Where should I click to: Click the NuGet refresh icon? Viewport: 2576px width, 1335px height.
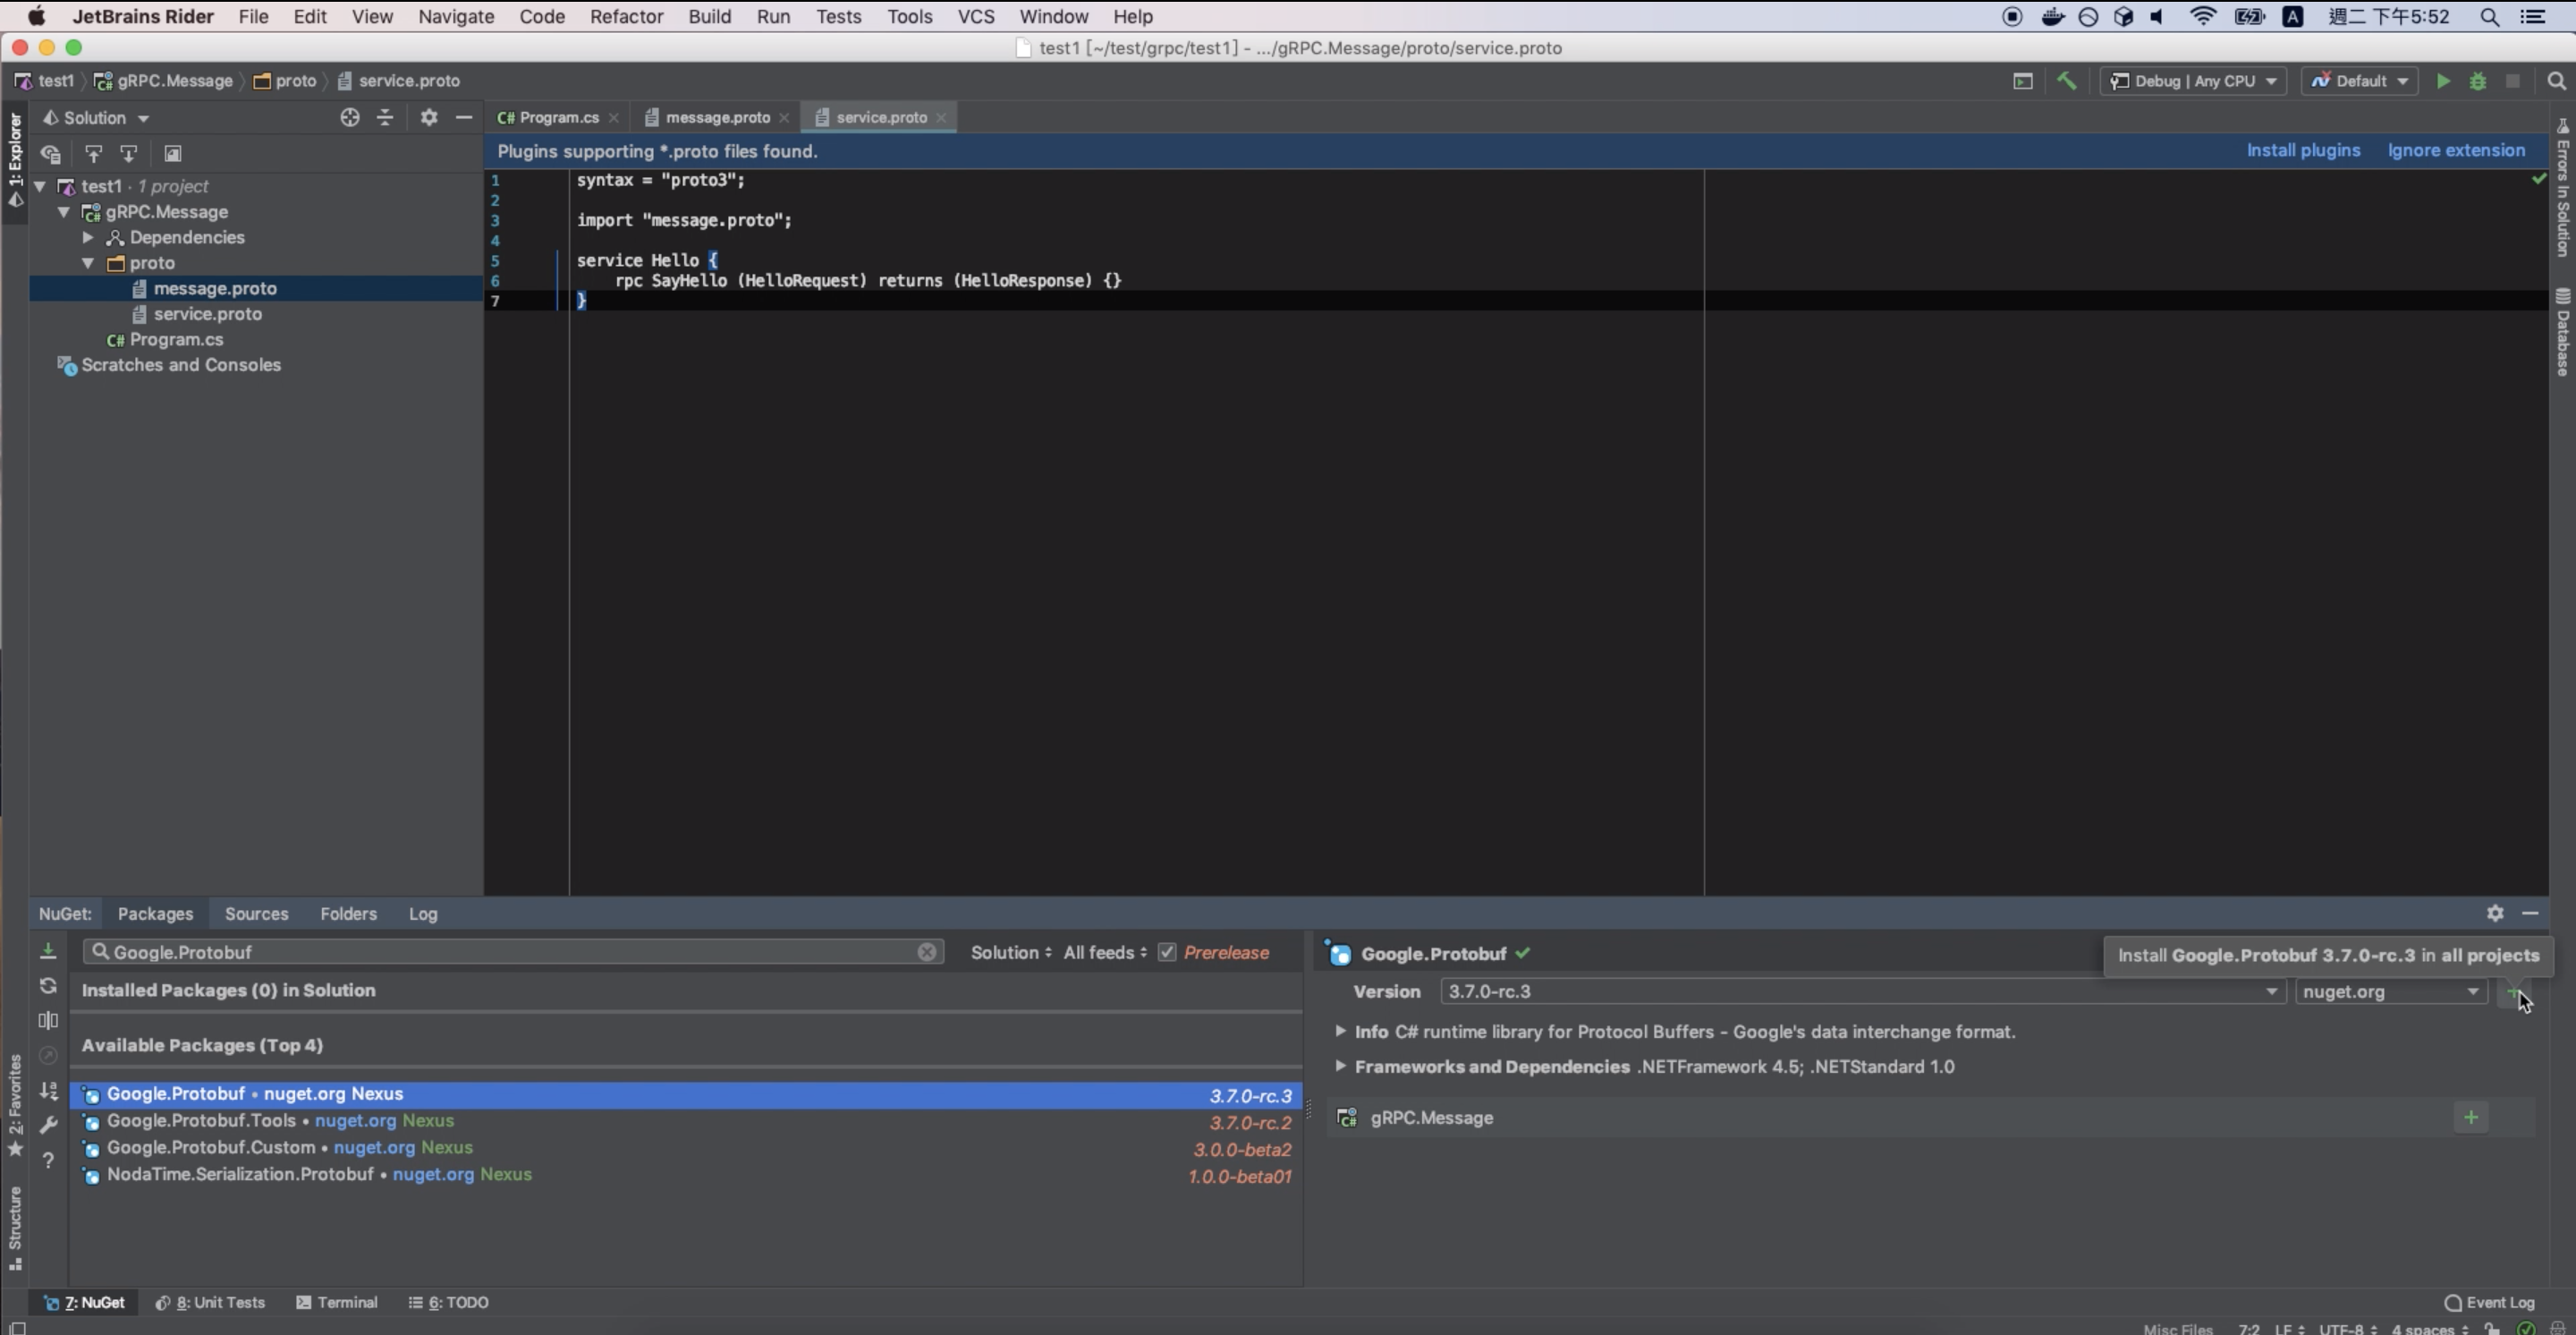coord(48,985)
